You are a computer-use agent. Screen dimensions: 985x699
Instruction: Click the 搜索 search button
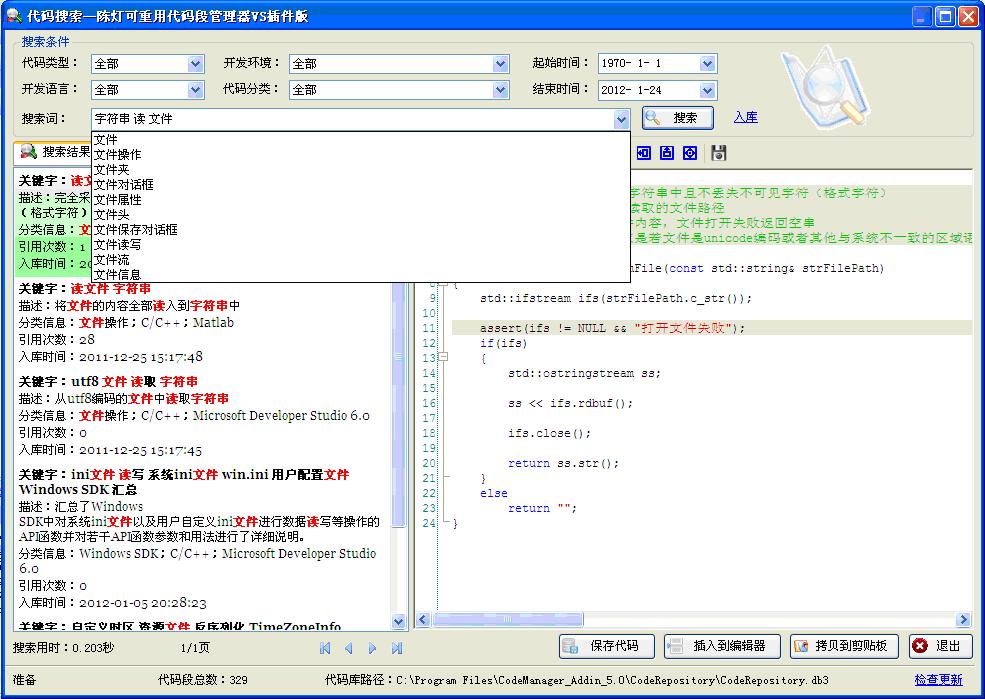(677, 118)
